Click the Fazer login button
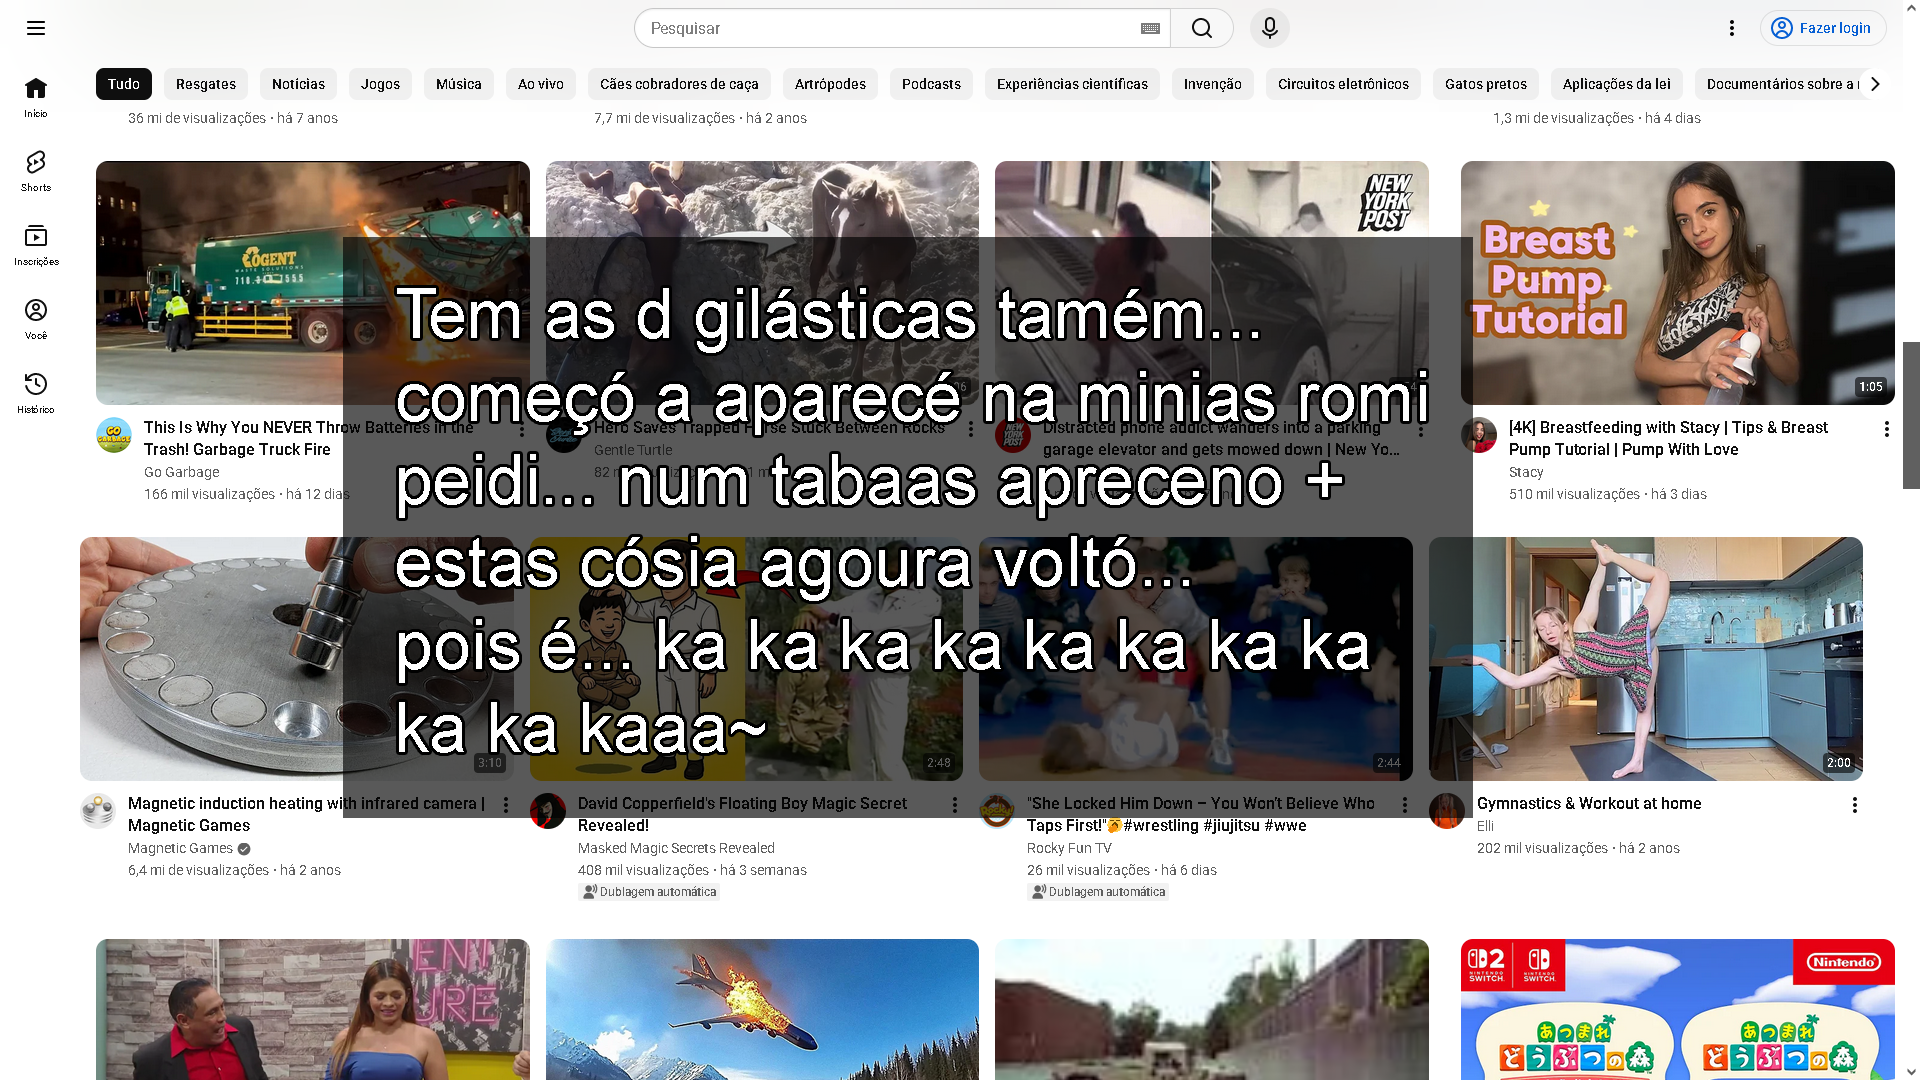The width and height of the screenshot is (1920, 1080). (1822, 28)
